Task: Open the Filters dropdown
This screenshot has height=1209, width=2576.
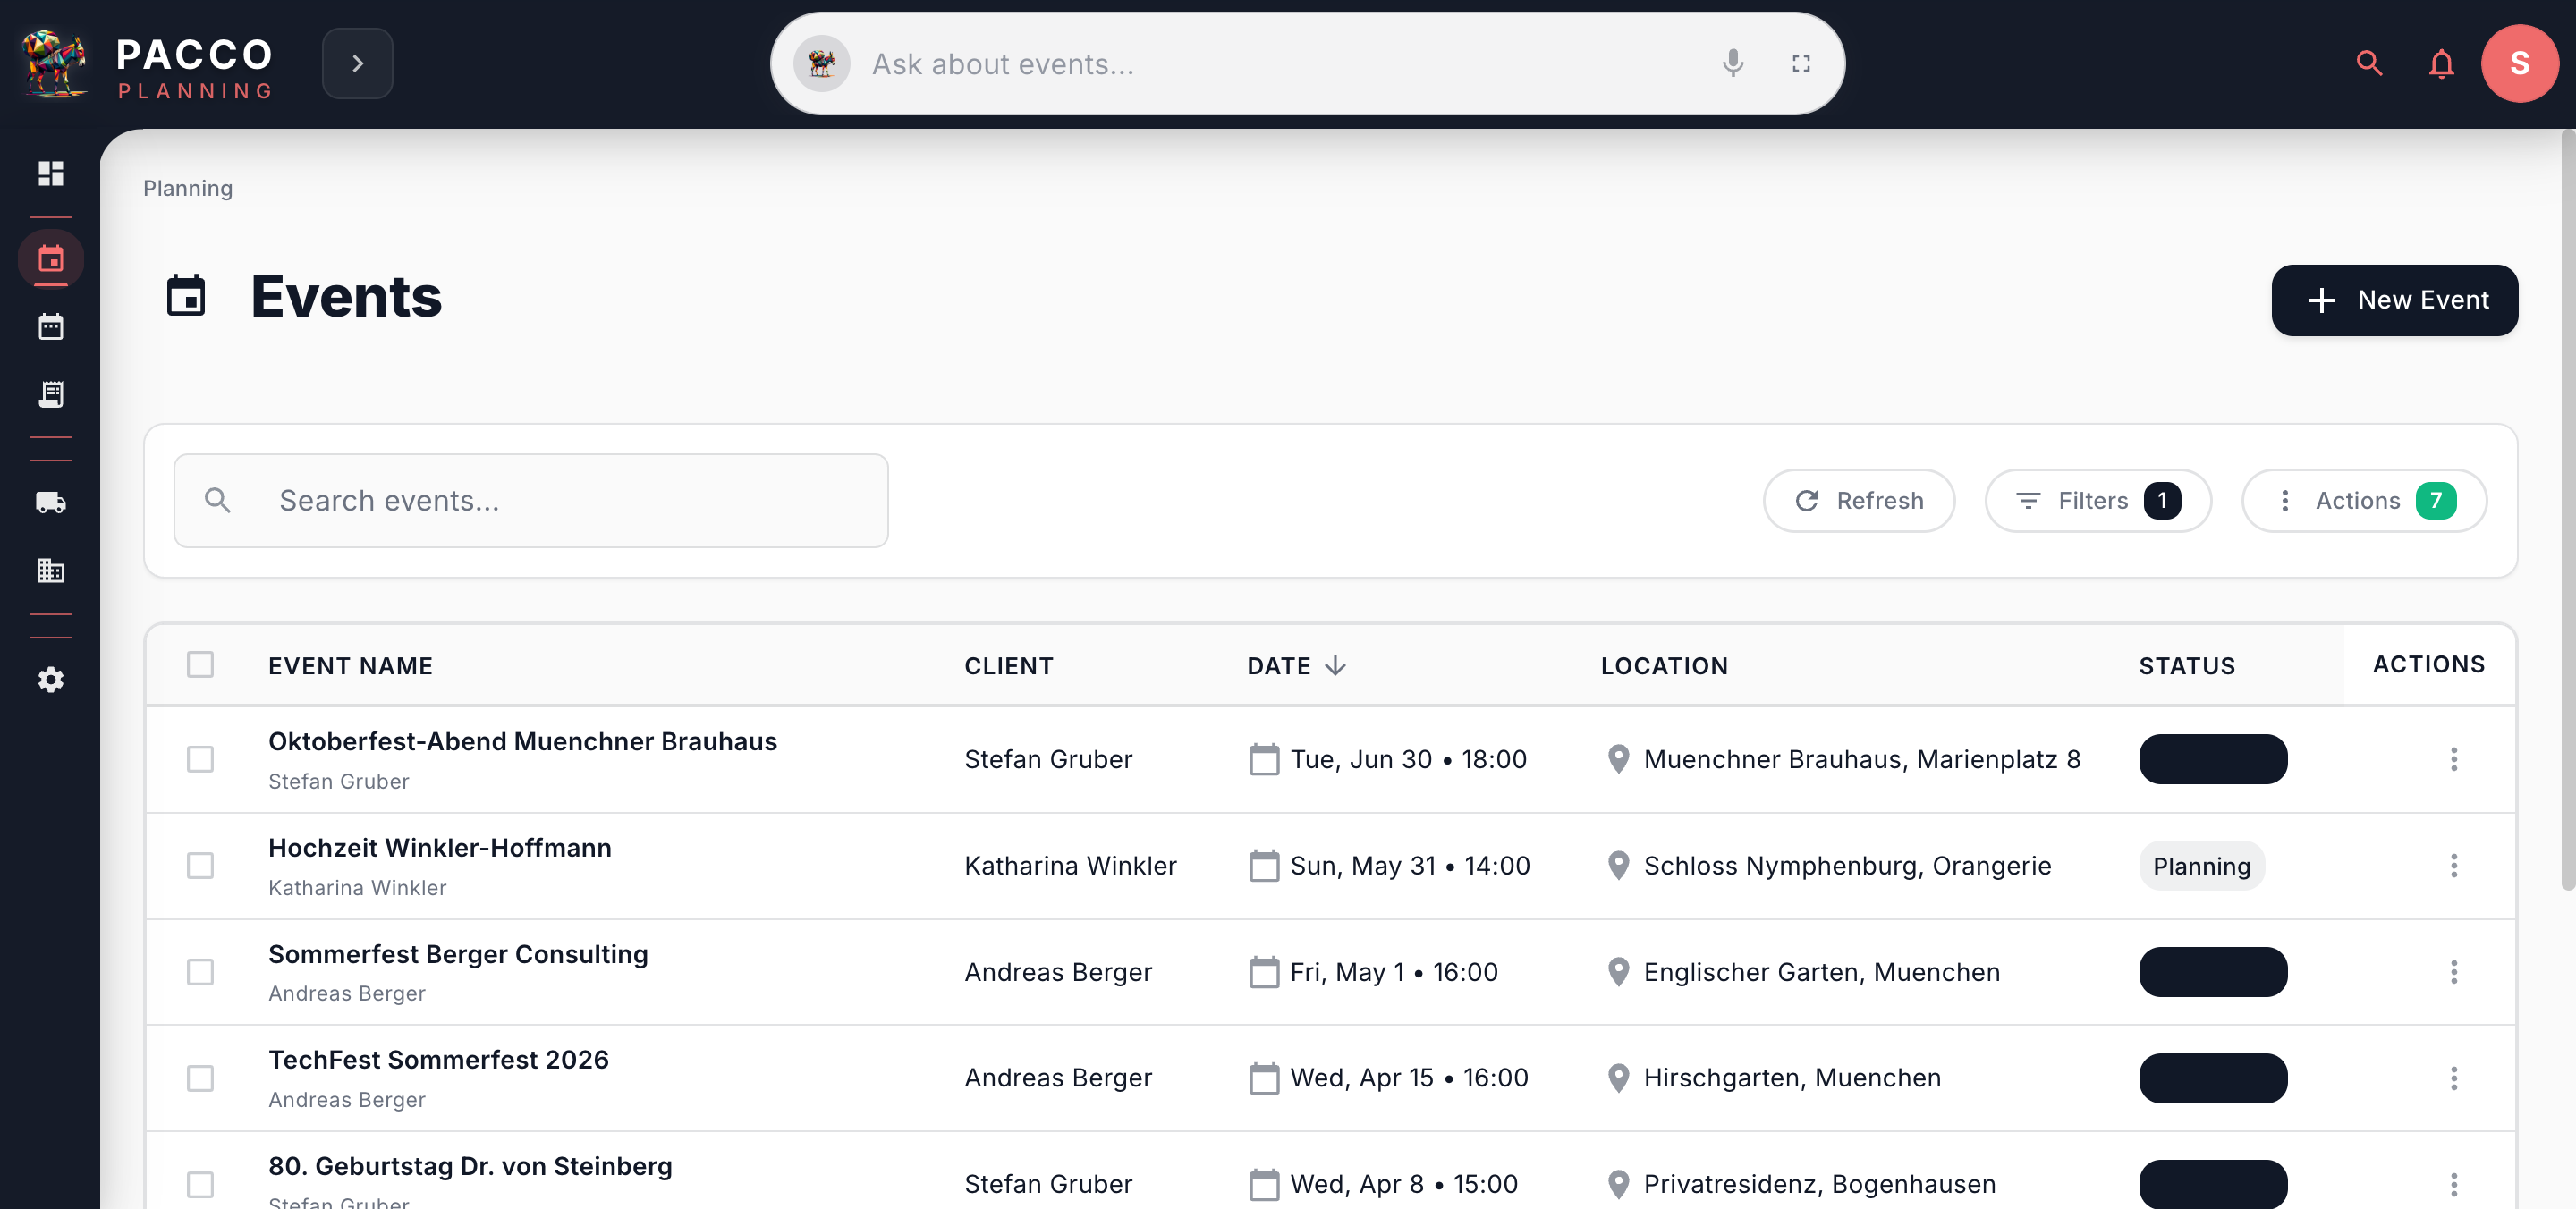Action: (x=2097, y=500)
